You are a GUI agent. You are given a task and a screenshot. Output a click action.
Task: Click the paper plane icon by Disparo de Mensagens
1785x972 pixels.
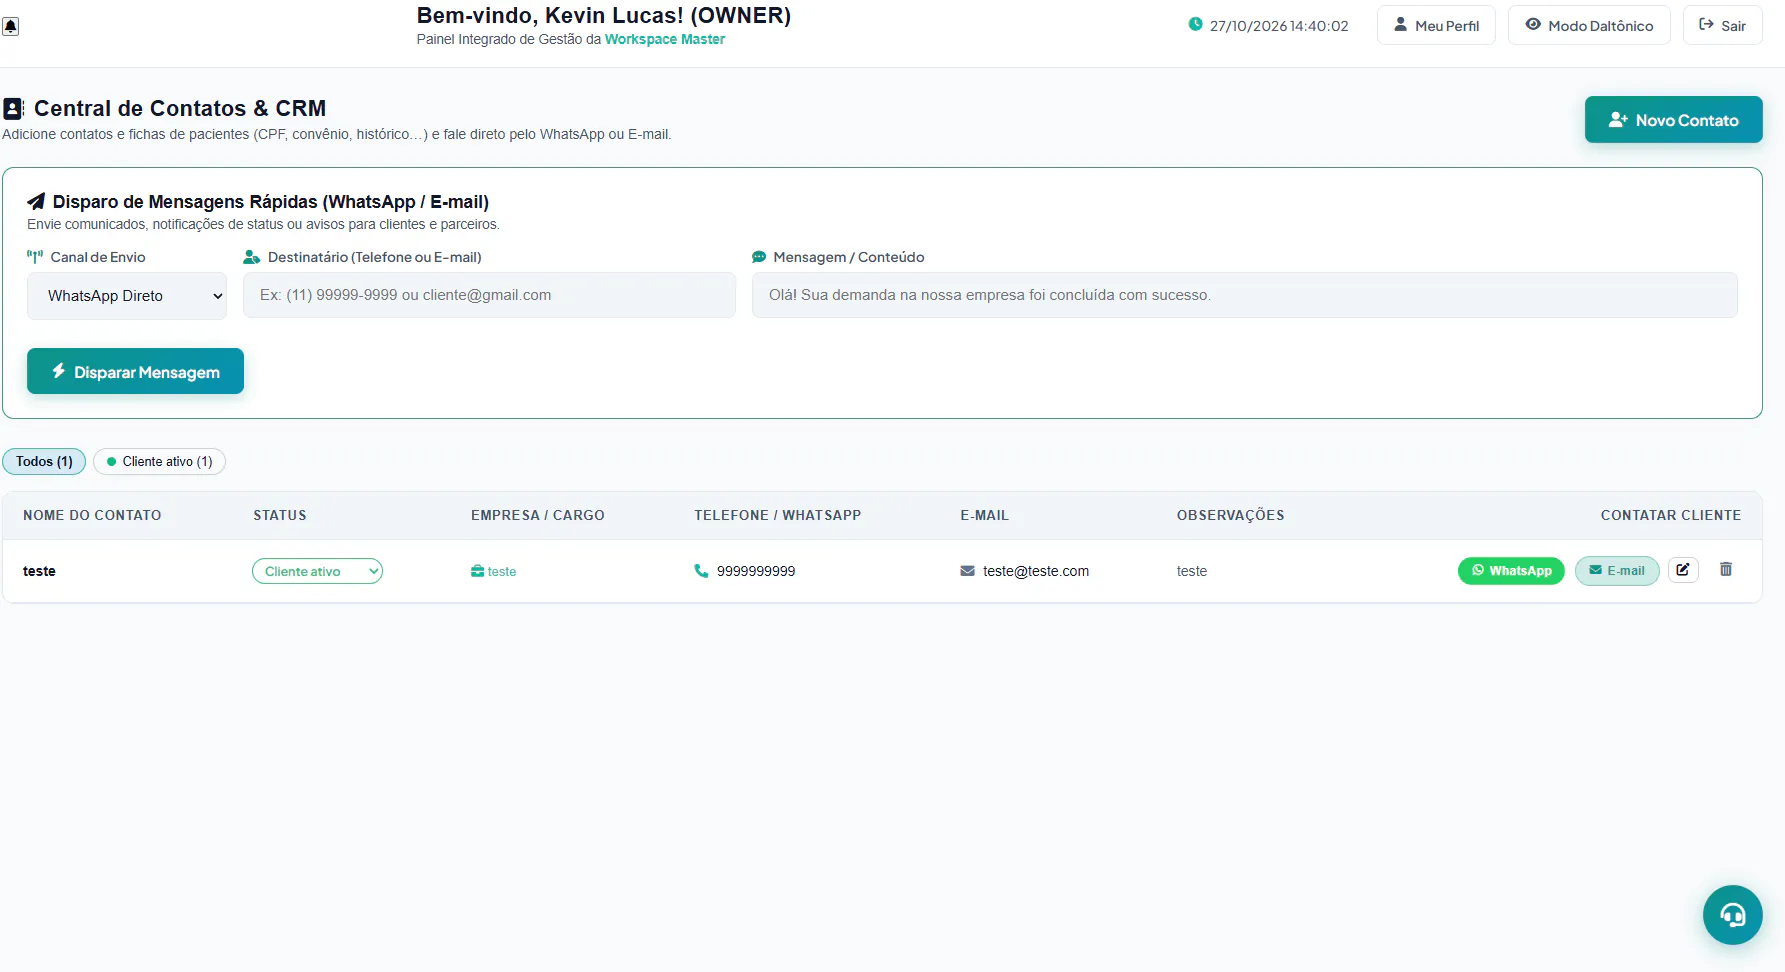click(x=36, y=201)
